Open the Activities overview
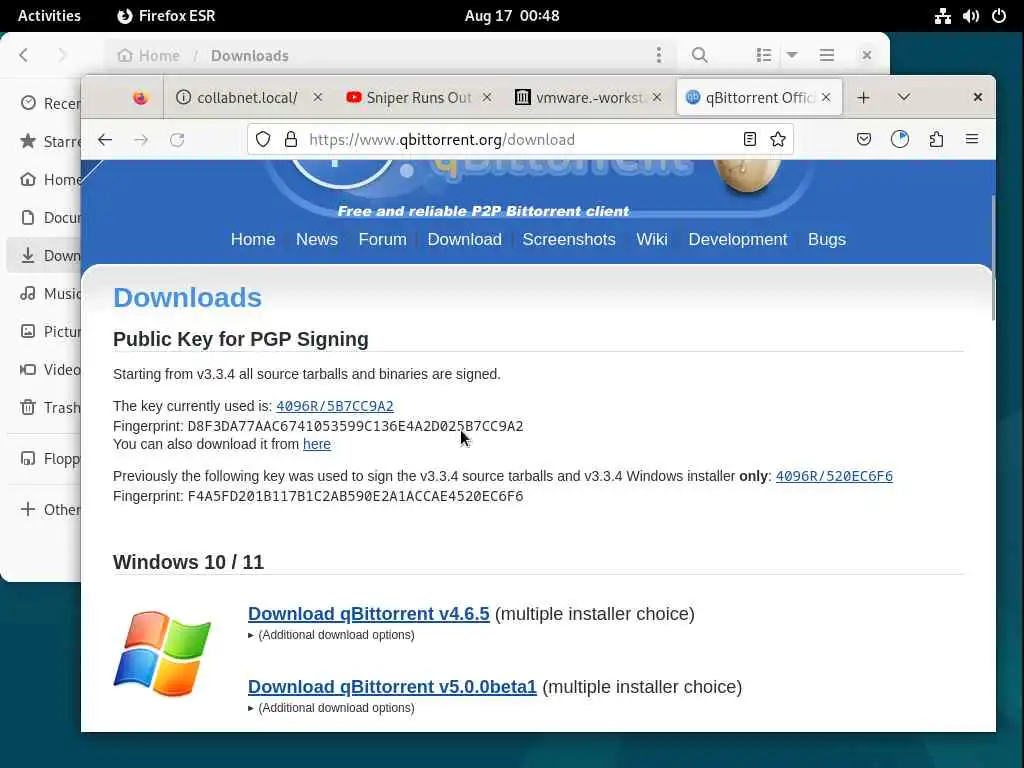1024x768 pixels. click(x=49, y=16)
